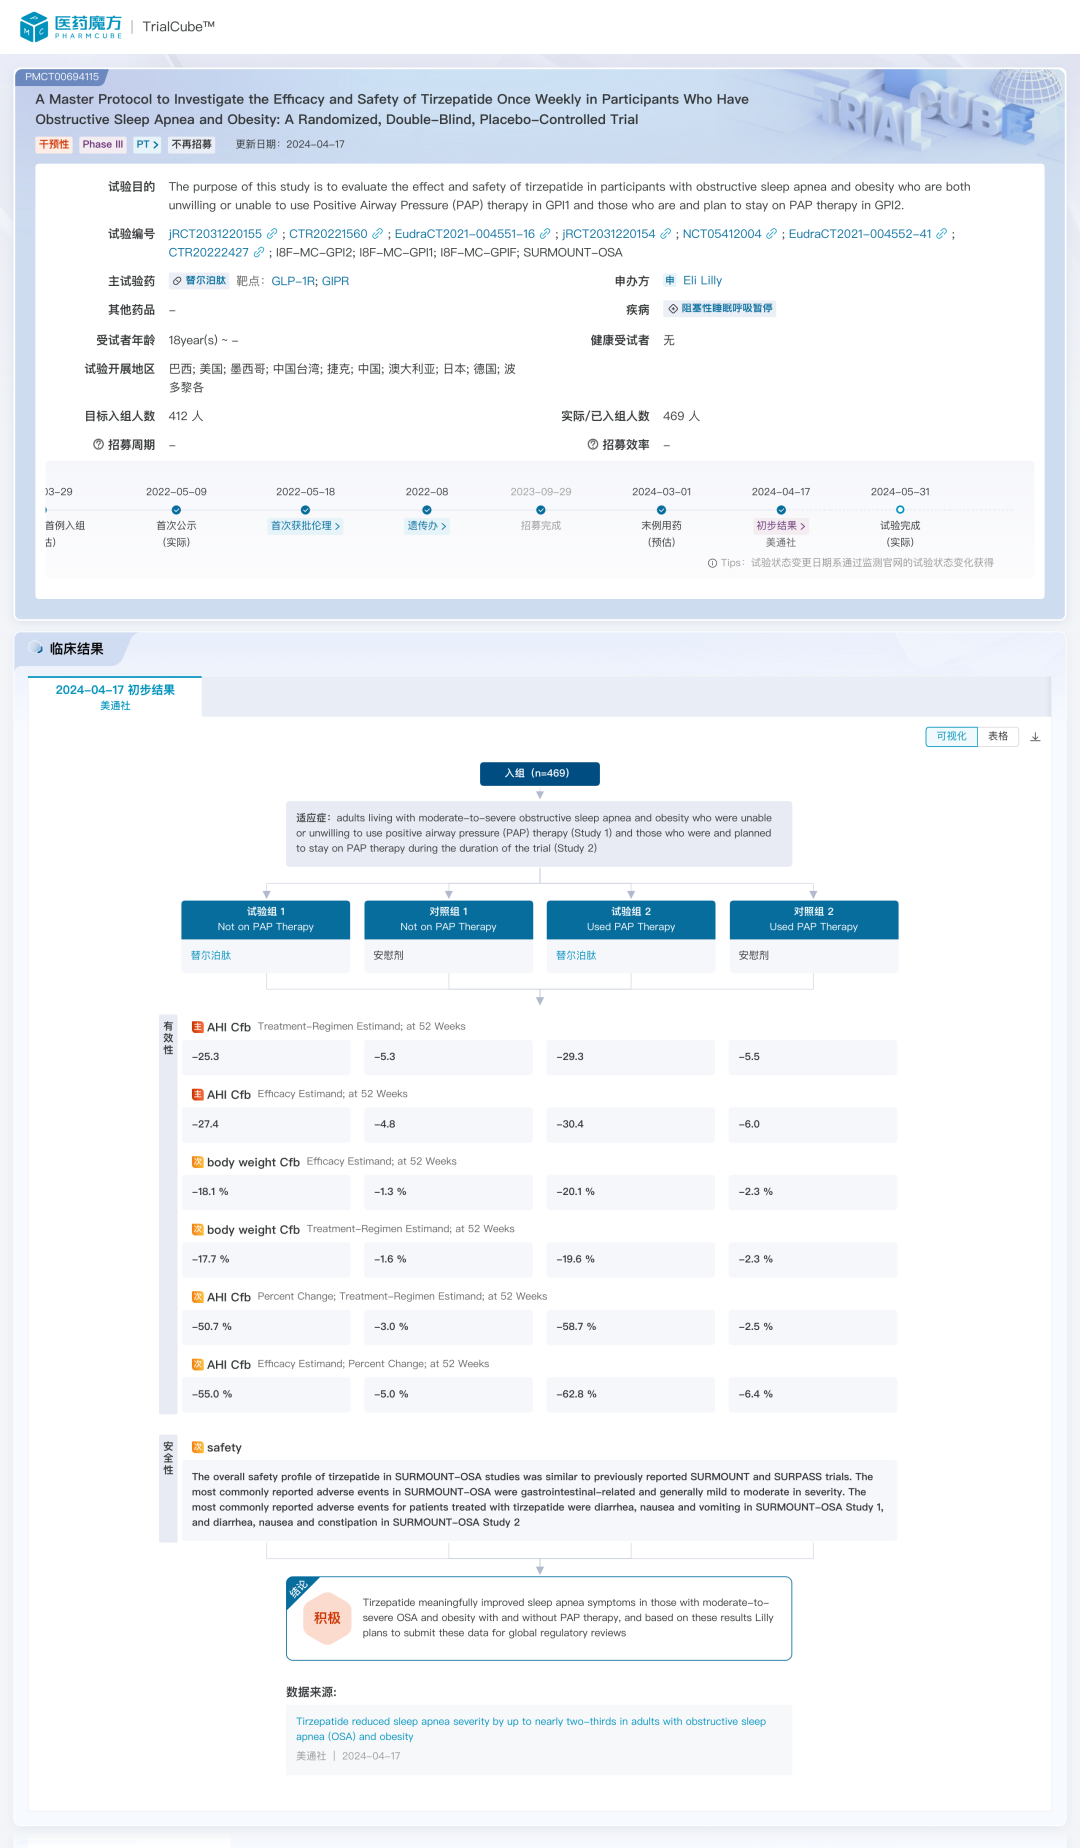Expand 遗传办 timeline entry

tap(427, 526)
